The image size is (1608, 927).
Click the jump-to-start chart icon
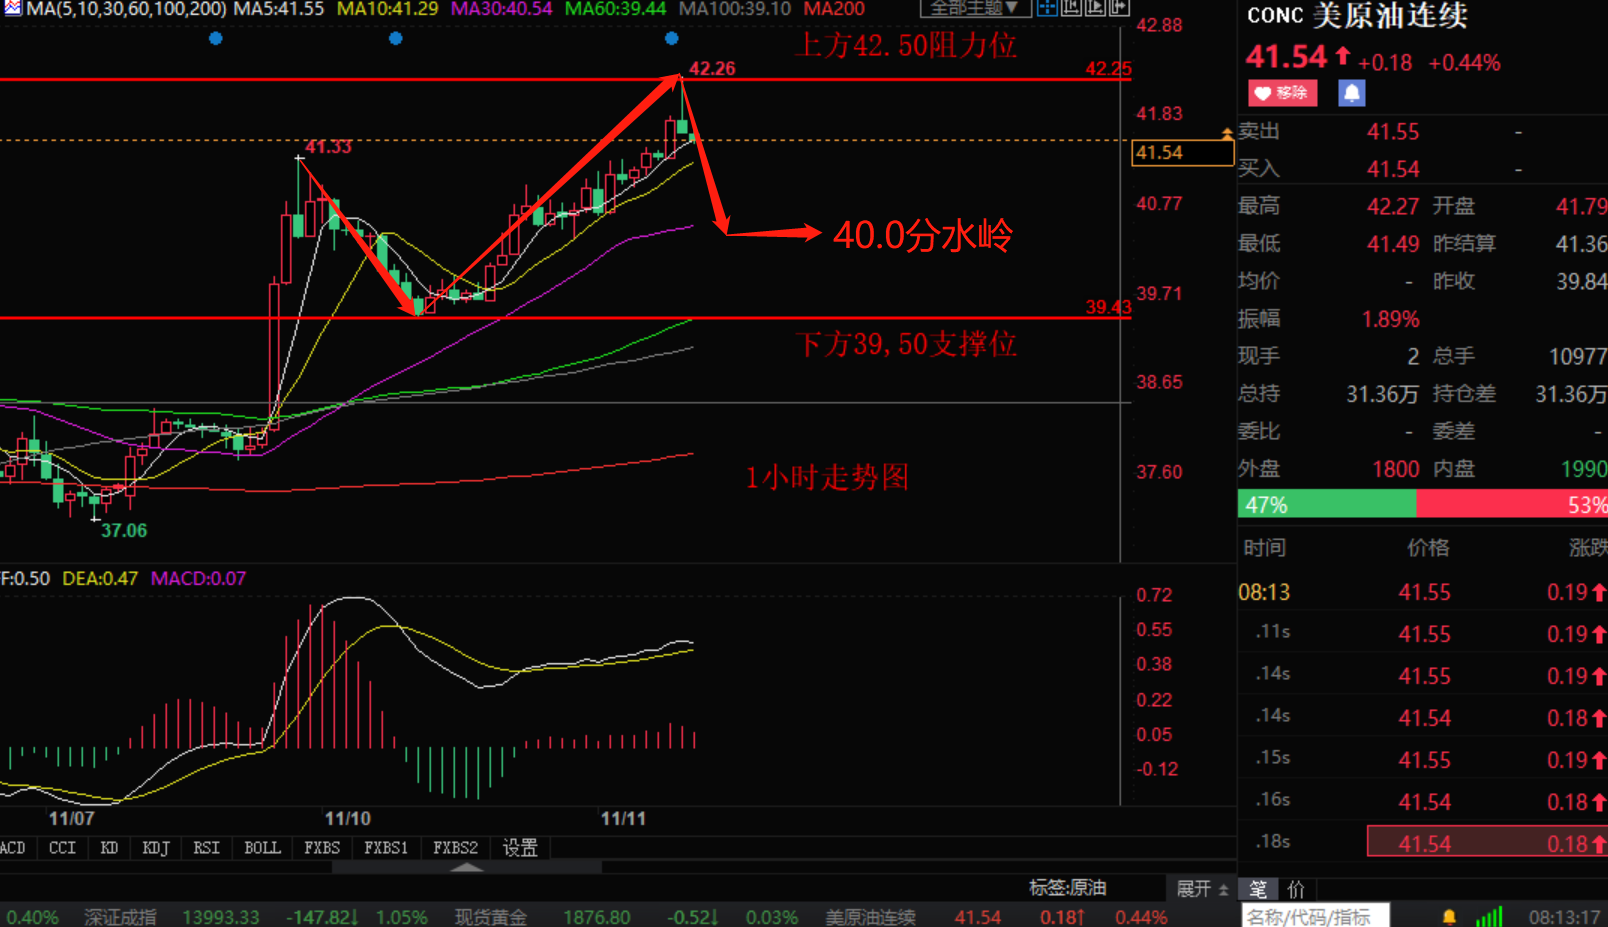click(1071, 8)
